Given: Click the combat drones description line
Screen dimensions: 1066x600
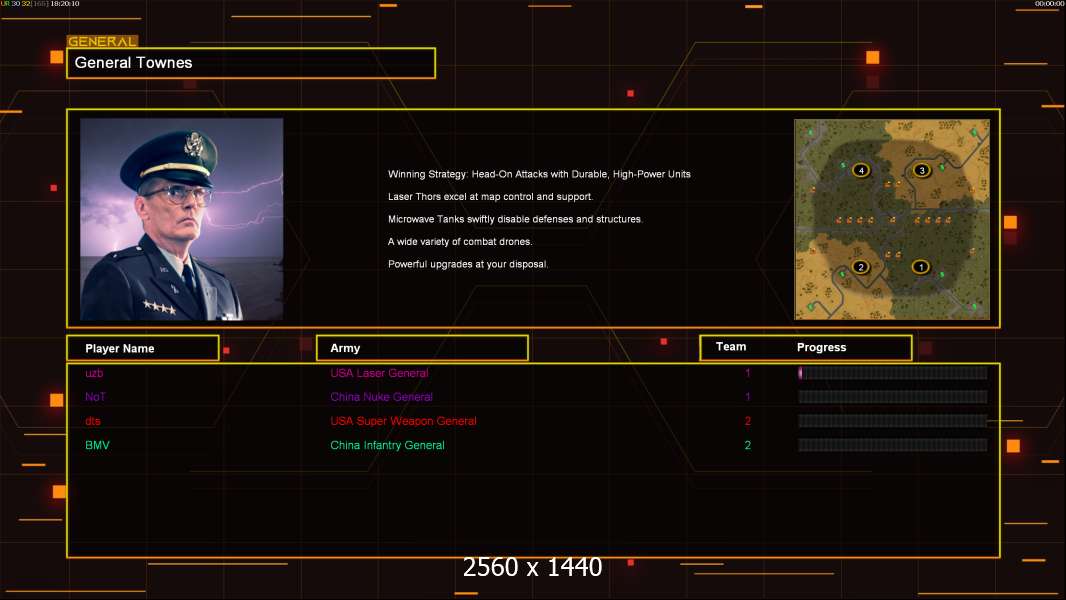Looking at the screenshot, I should 460,241.
